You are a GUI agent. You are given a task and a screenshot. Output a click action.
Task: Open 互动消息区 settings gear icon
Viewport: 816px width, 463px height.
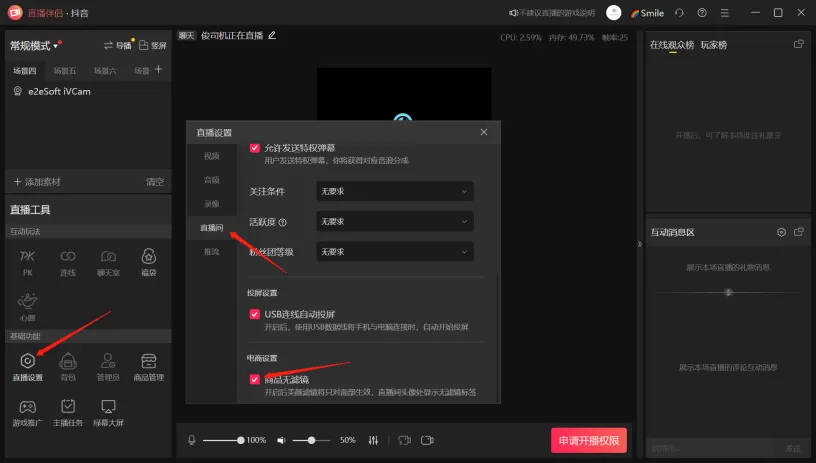pyautogui.click(x=781, y=232)
